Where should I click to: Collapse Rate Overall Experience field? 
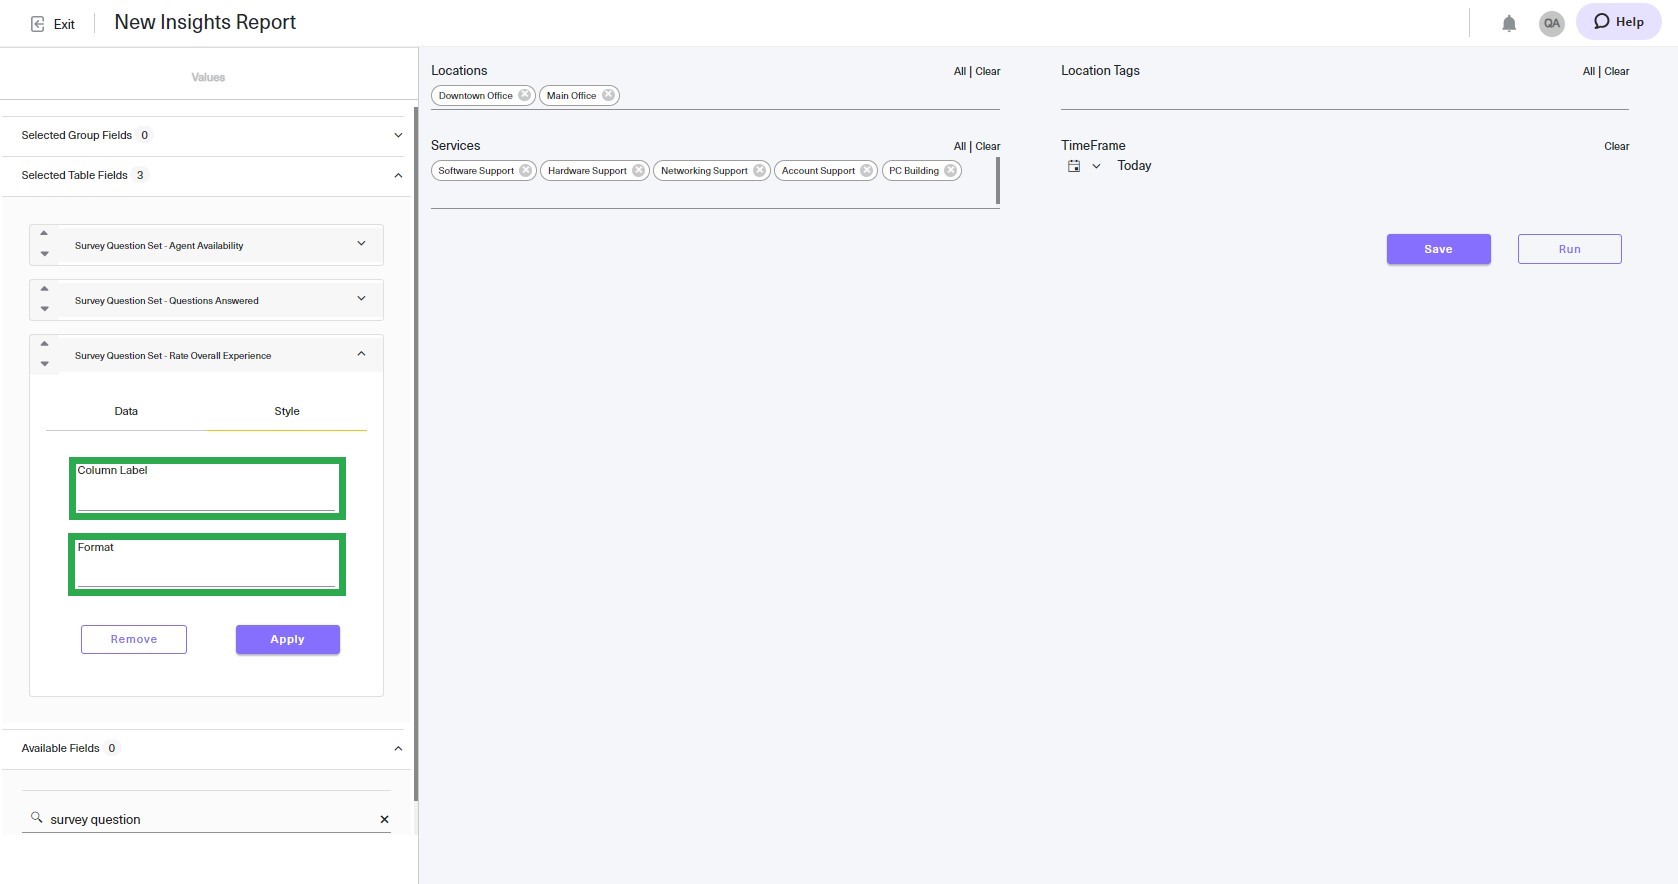point(361,353)
